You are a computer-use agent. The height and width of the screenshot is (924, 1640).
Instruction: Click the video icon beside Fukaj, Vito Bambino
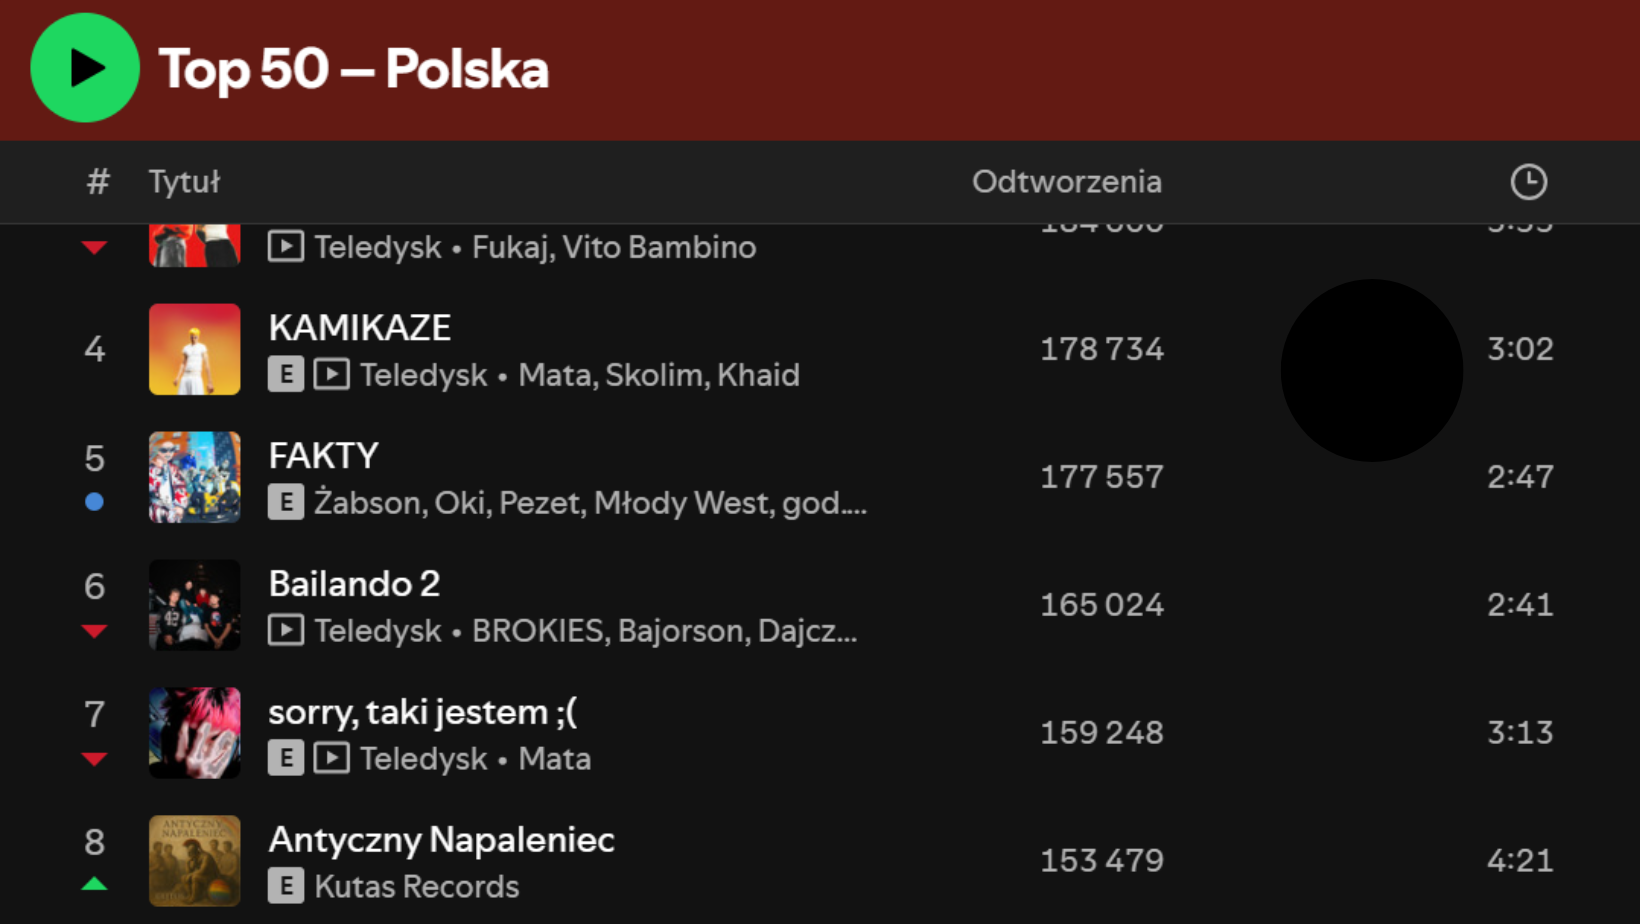[x=286, y=247]
